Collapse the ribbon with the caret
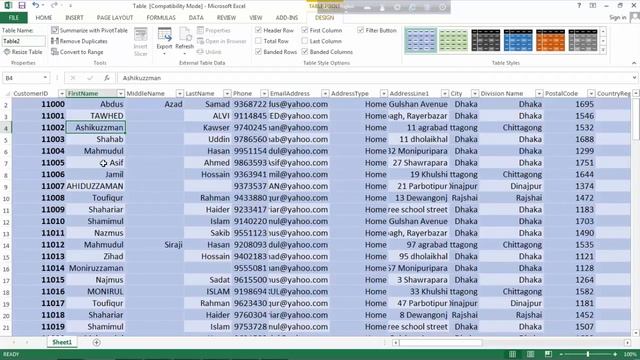The image size is (640, 360). (634, 63)
